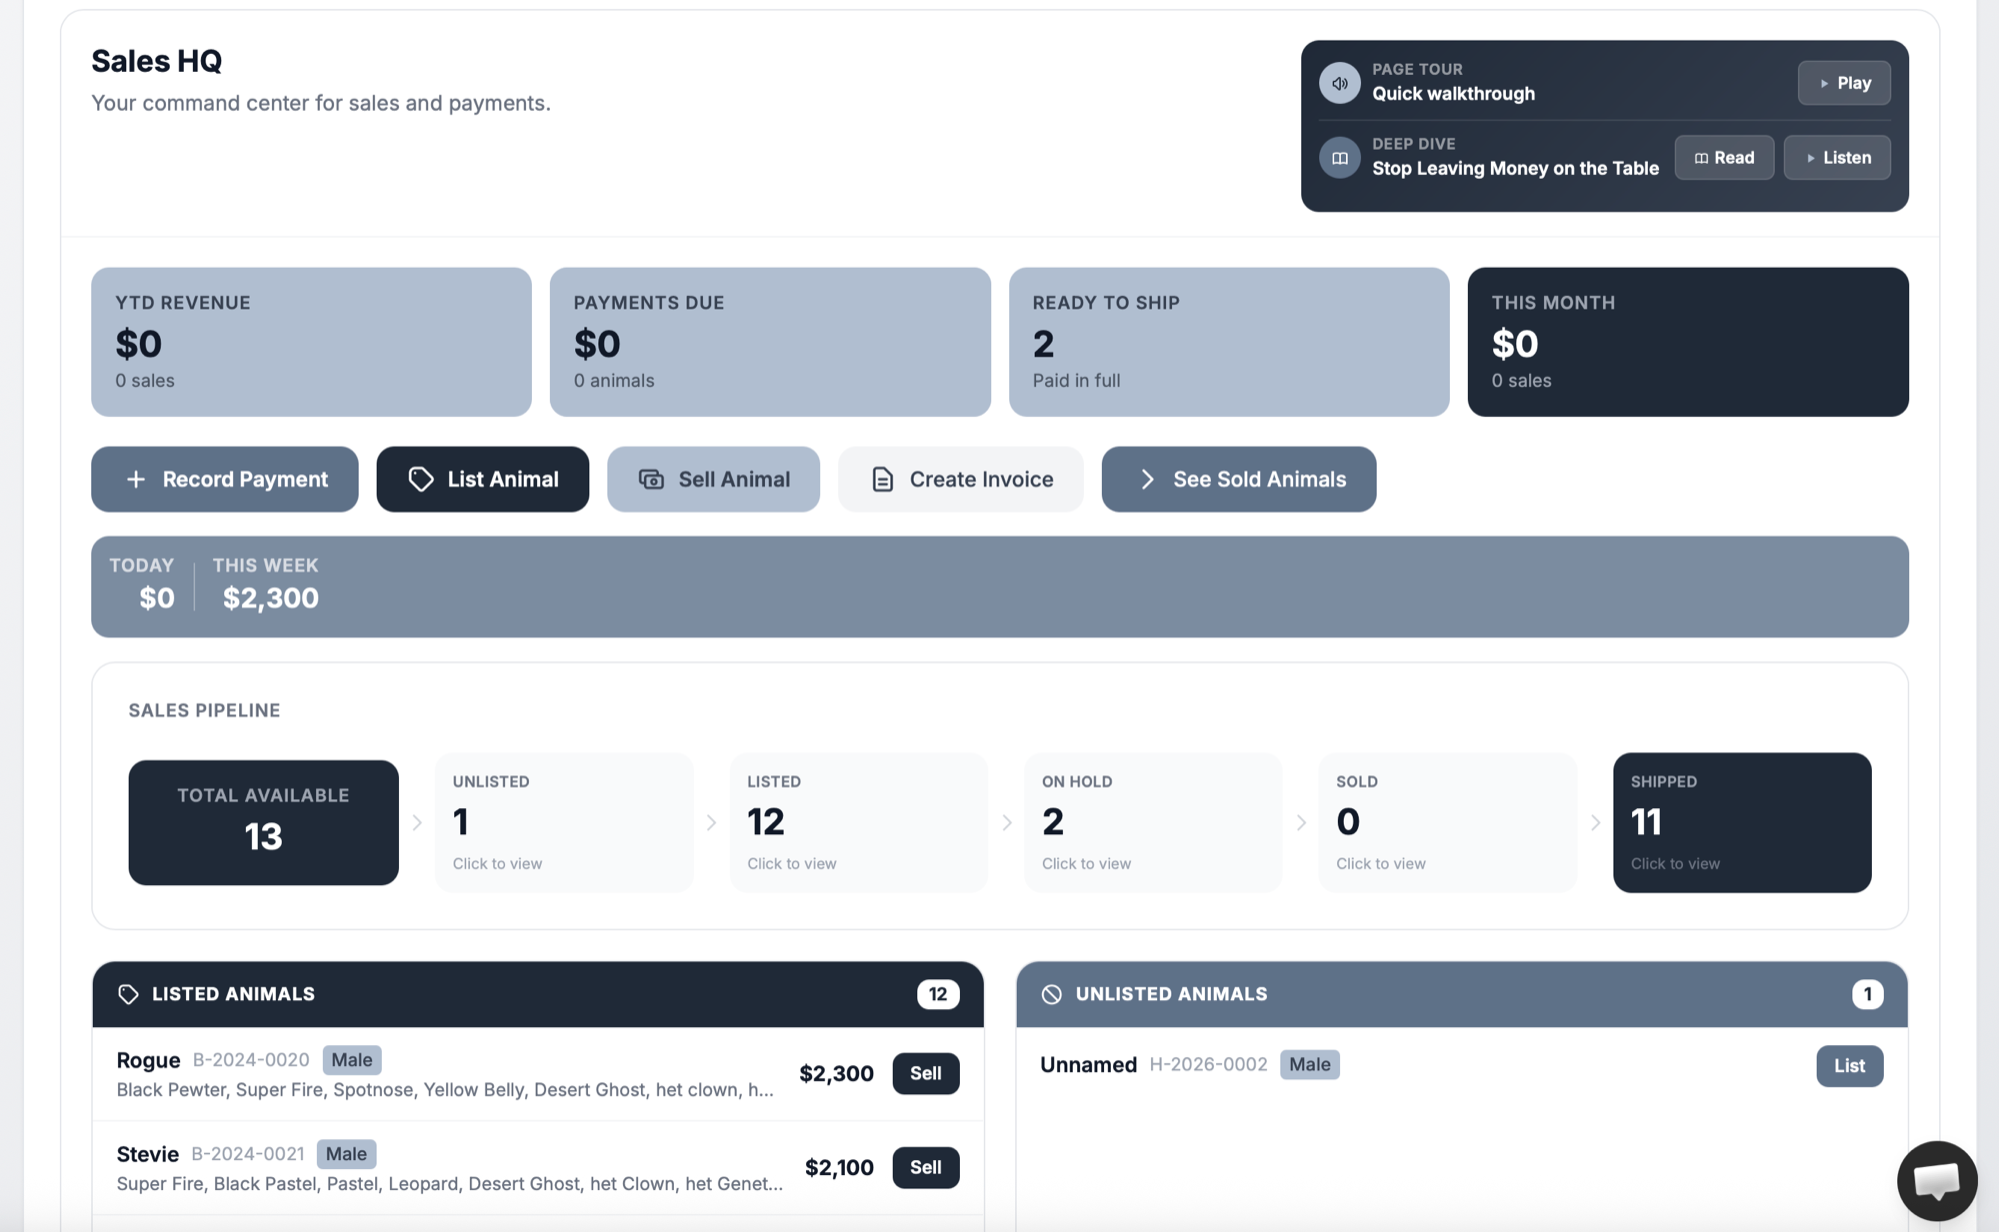View the Unlisted pipeline stage

click(x=564, y=822)
